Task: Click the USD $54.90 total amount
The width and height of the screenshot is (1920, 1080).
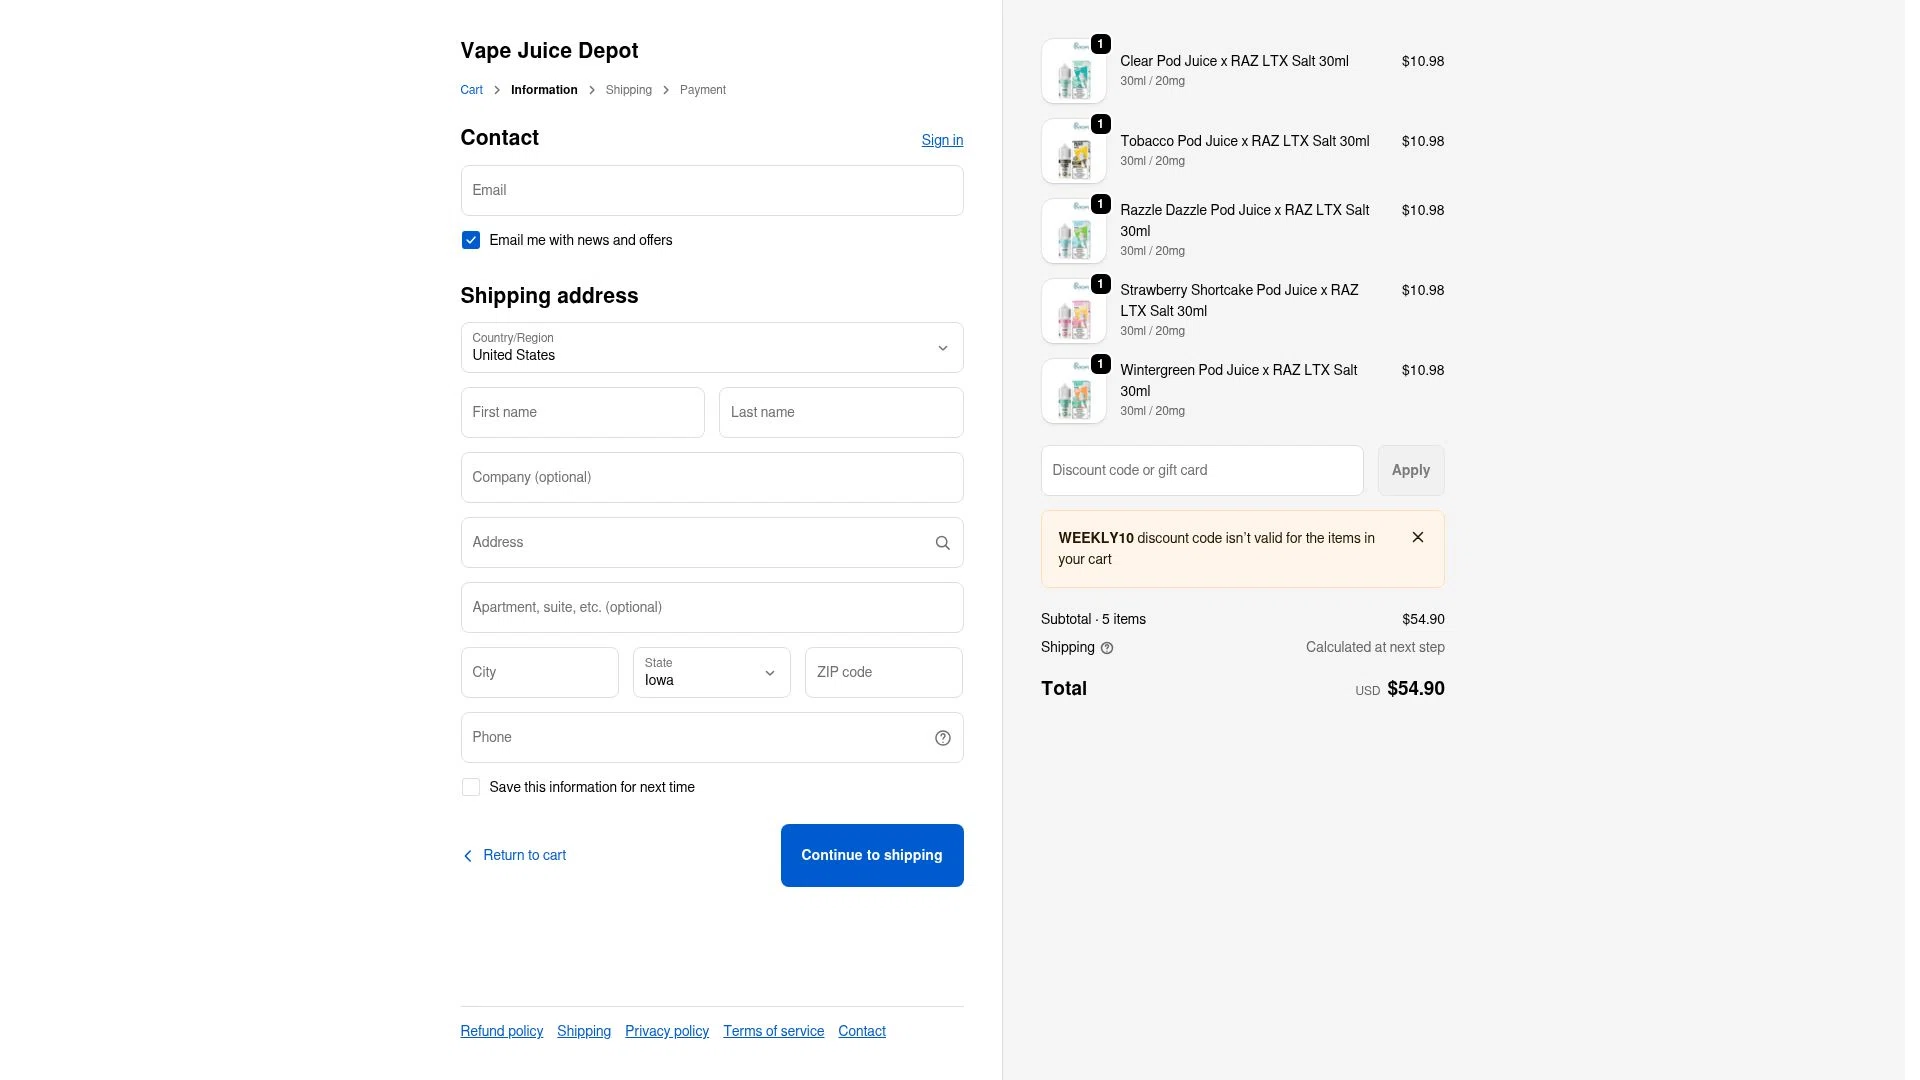Action: coord(1400,689)
